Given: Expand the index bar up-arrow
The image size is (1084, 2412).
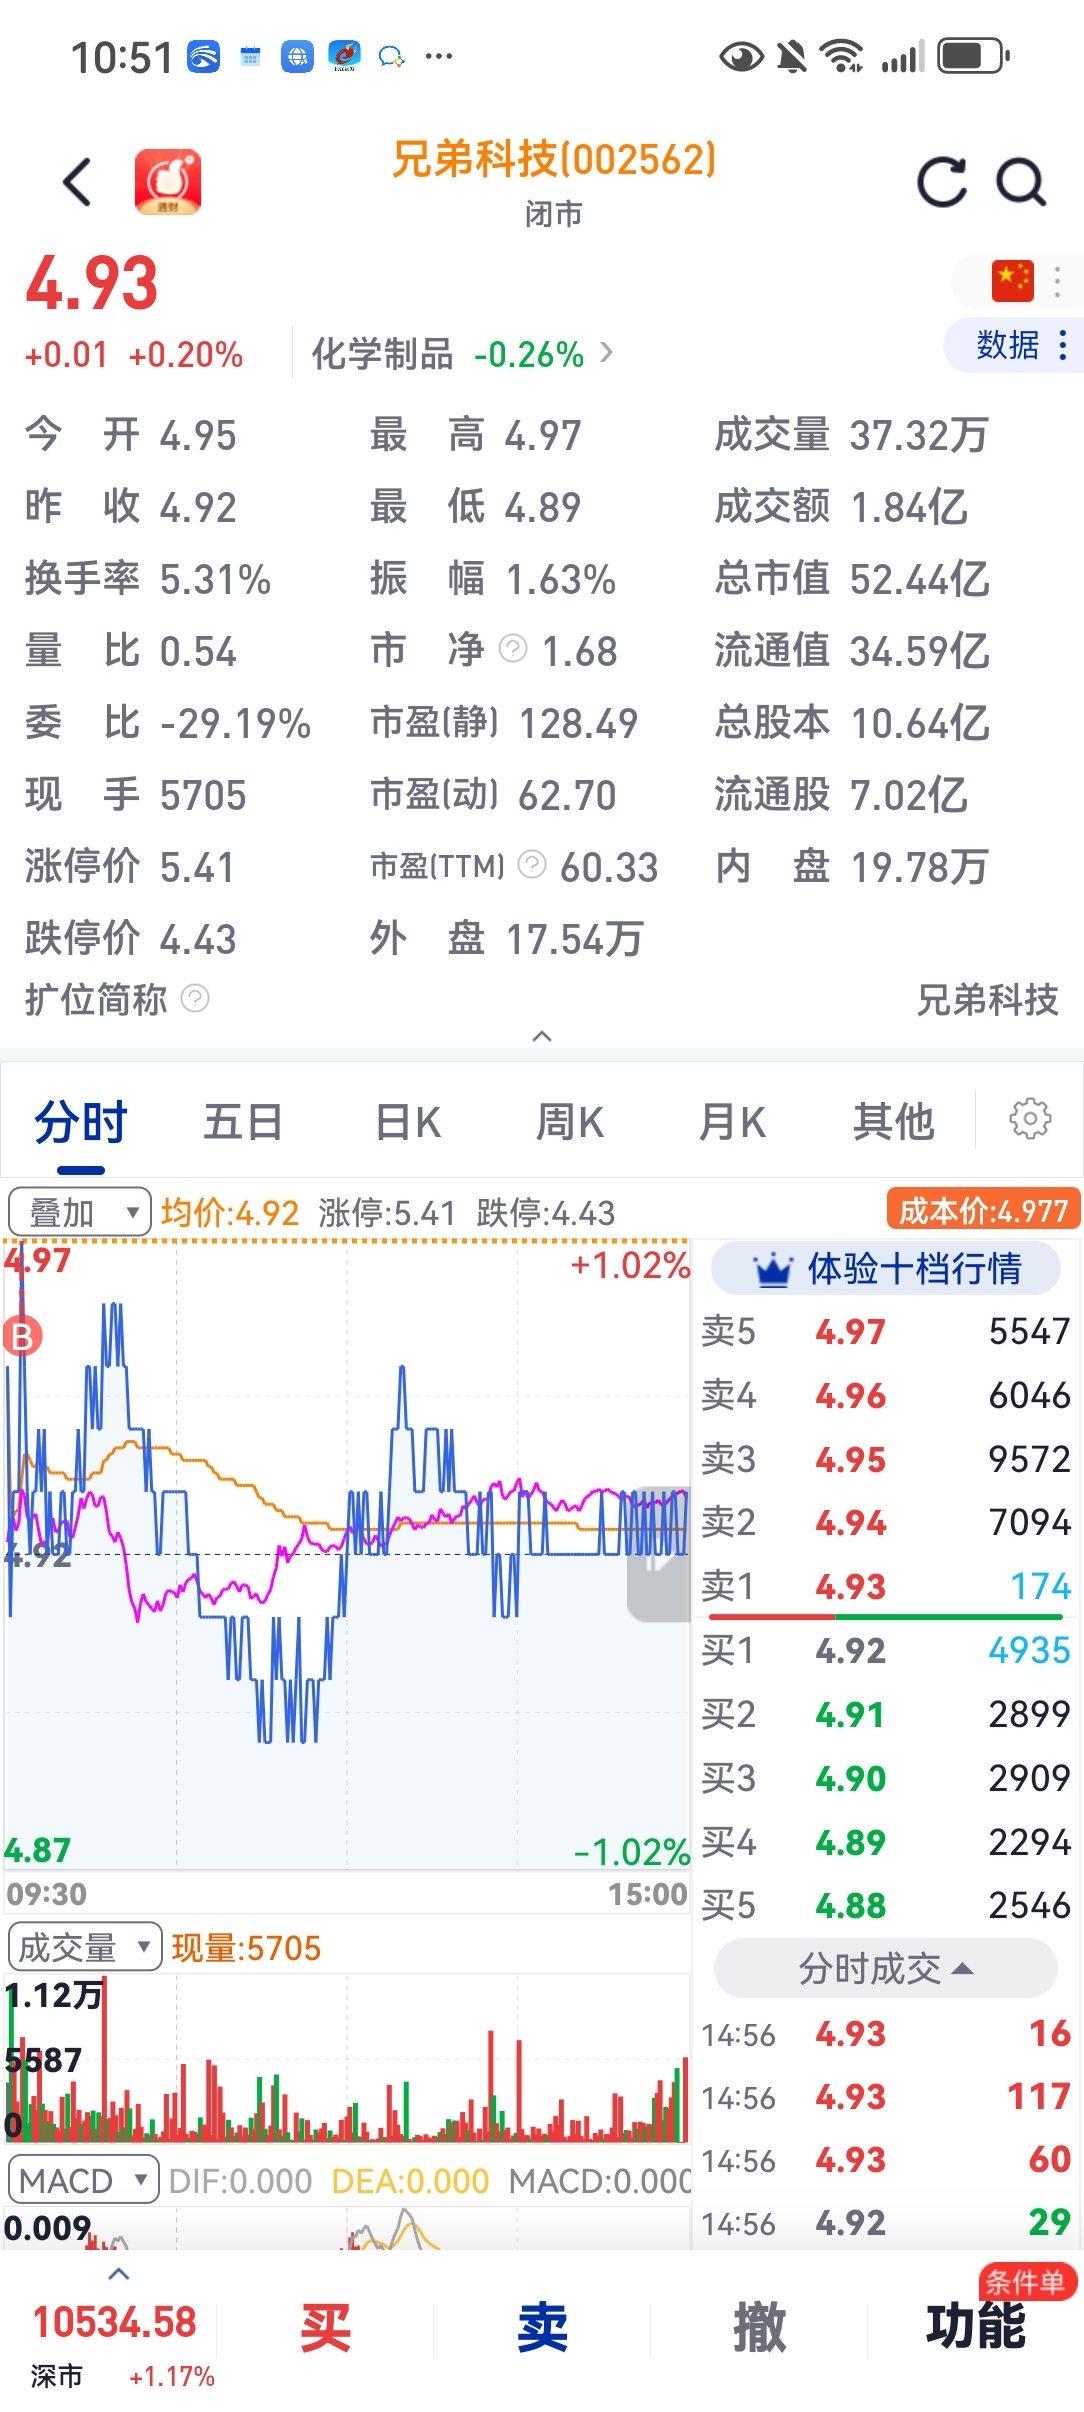Looking at the screenshot, I should coord(118,2274).
